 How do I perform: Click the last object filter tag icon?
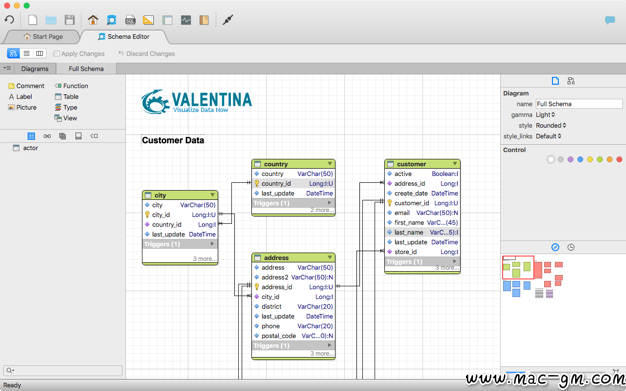[x=94, y=136]
